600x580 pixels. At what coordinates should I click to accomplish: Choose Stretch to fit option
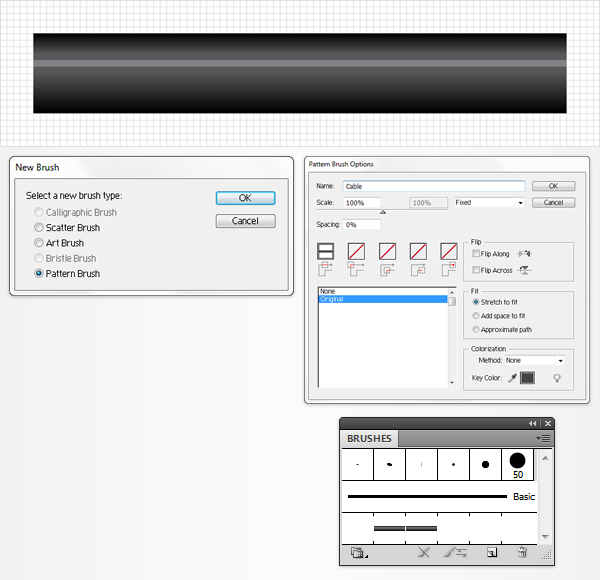click(x=476, y=302)
